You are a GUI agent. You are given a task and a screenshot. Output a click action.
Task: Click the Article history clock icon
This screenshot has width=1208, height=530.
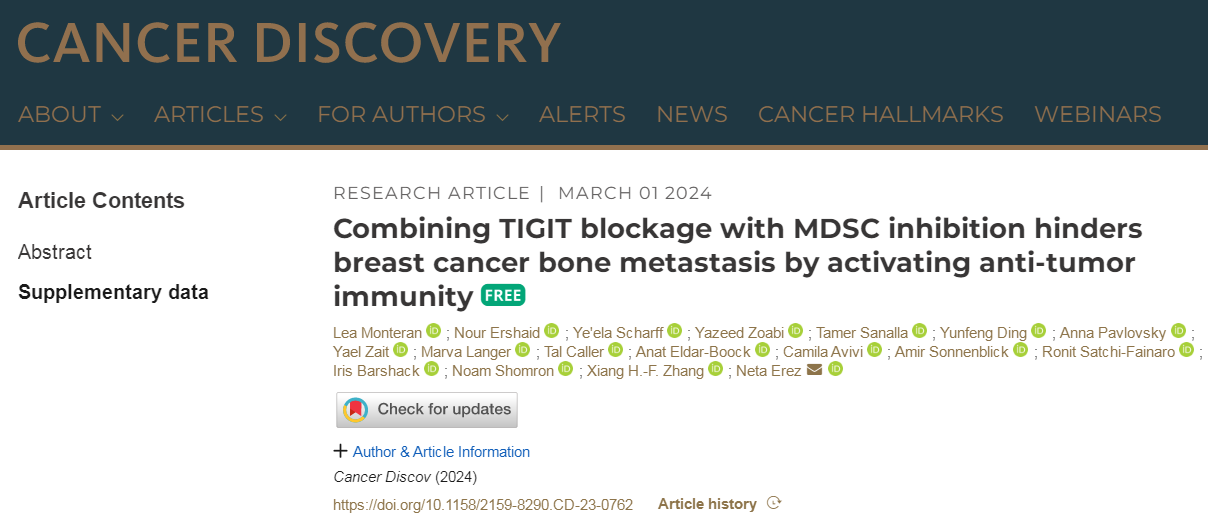coord(773,504)
